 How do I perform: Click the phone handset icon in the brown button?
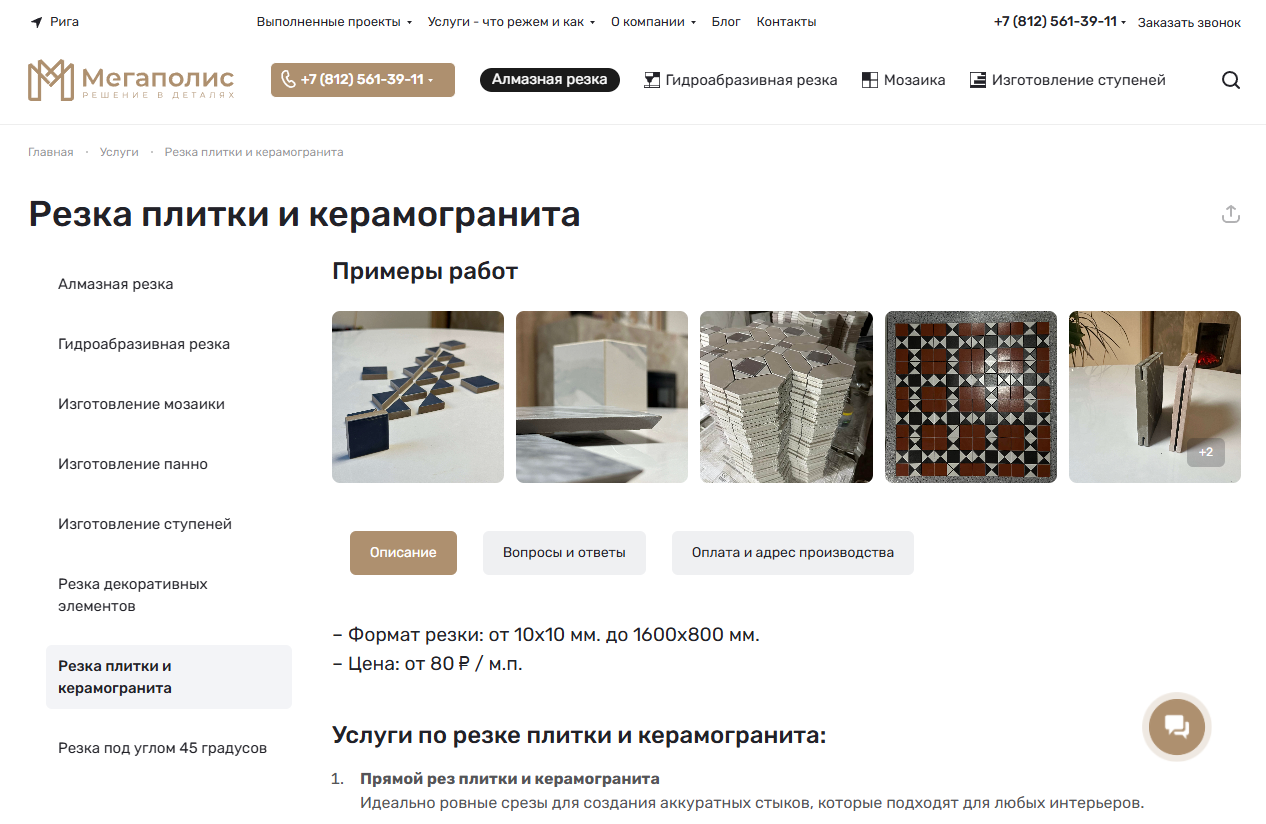pyautogui.click(x=288, y=80)
